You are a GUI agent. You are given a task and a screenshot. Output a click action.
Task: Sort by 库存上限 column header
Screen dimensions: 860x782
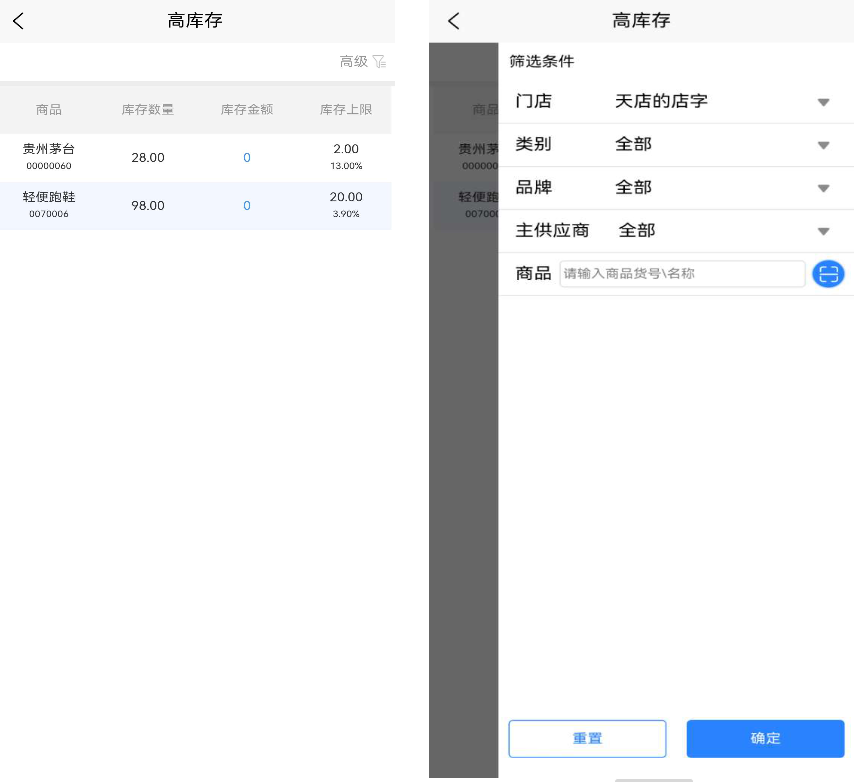click(346, 110)
